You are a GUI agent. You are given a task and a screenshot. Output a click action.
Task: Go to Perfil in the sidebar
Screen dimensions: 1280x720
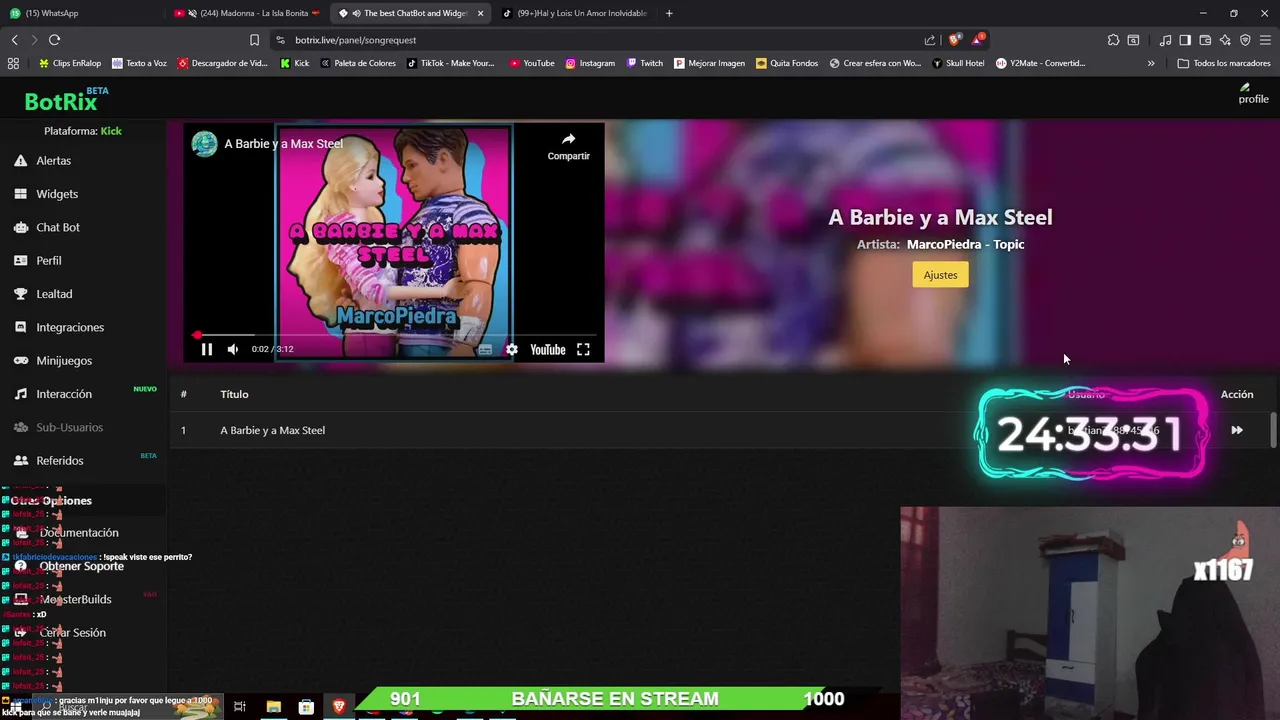click(x=49, y=260)
